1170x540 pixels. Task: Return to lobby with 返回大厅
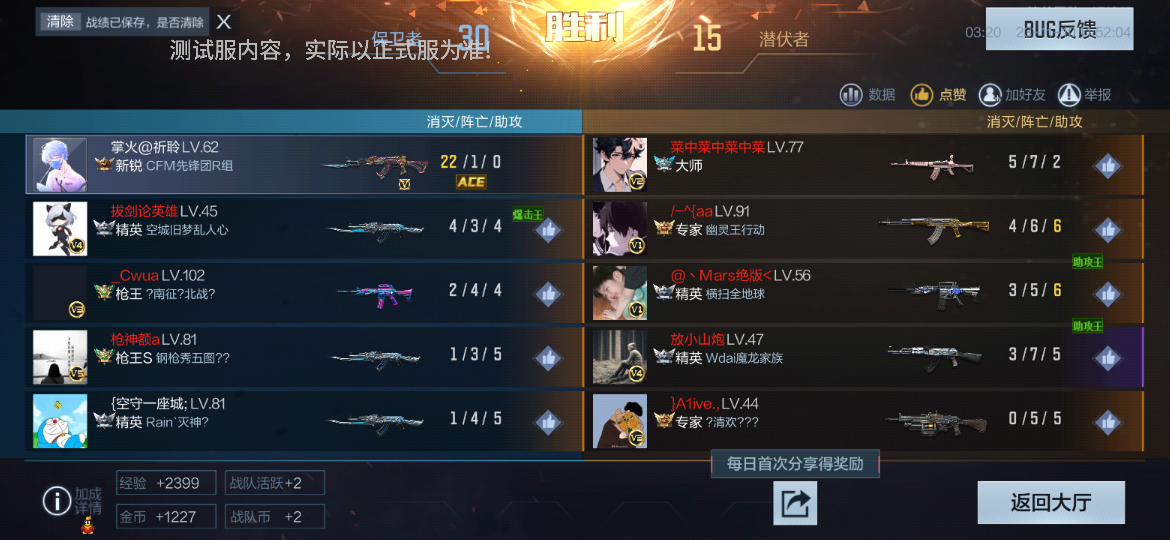[x=1051, y=503]
